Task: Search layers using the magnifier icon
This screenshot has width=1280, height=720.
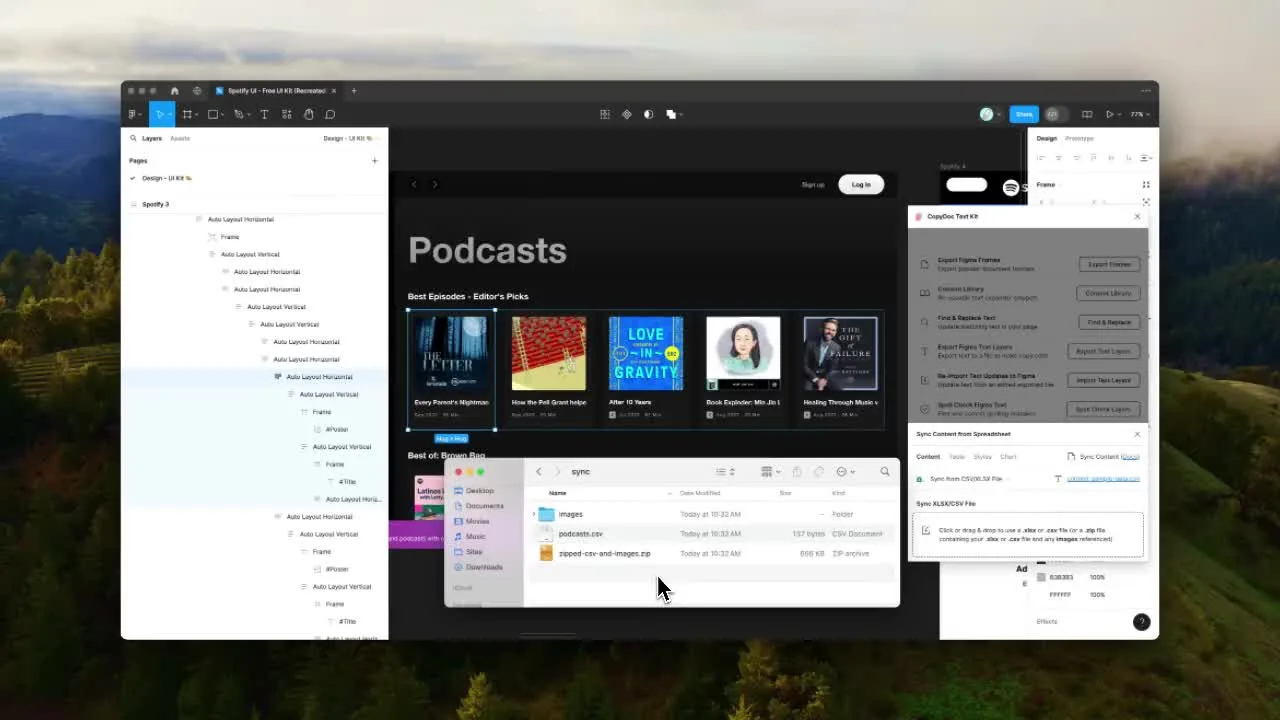Action: 133,139
